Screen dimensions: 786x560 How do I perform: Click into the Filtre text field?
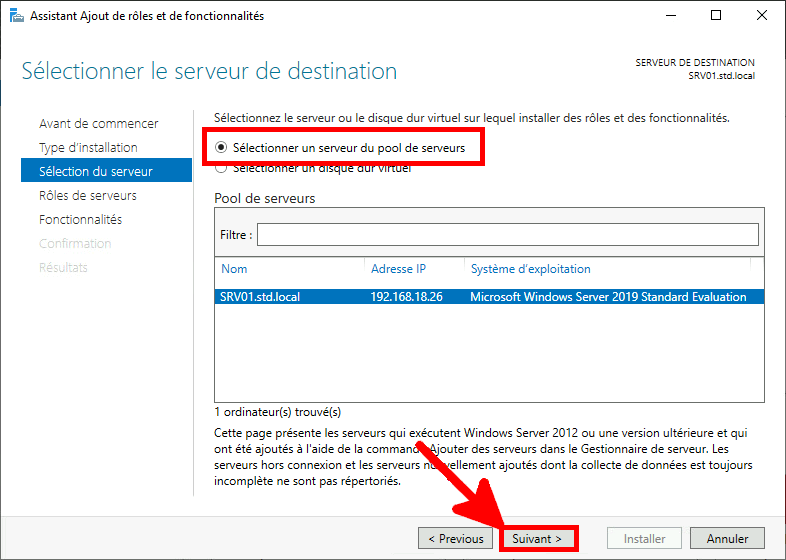[x=508, y=235]
